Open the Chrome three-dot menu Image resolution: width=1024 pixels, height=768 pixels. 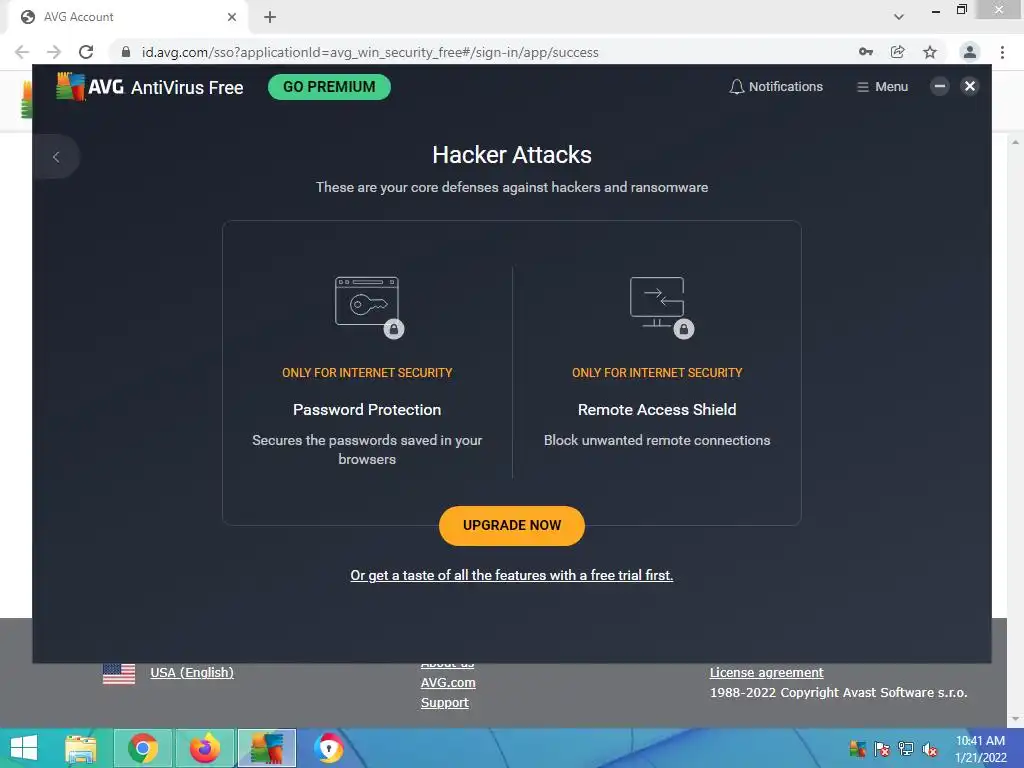tap(1002, 52)
